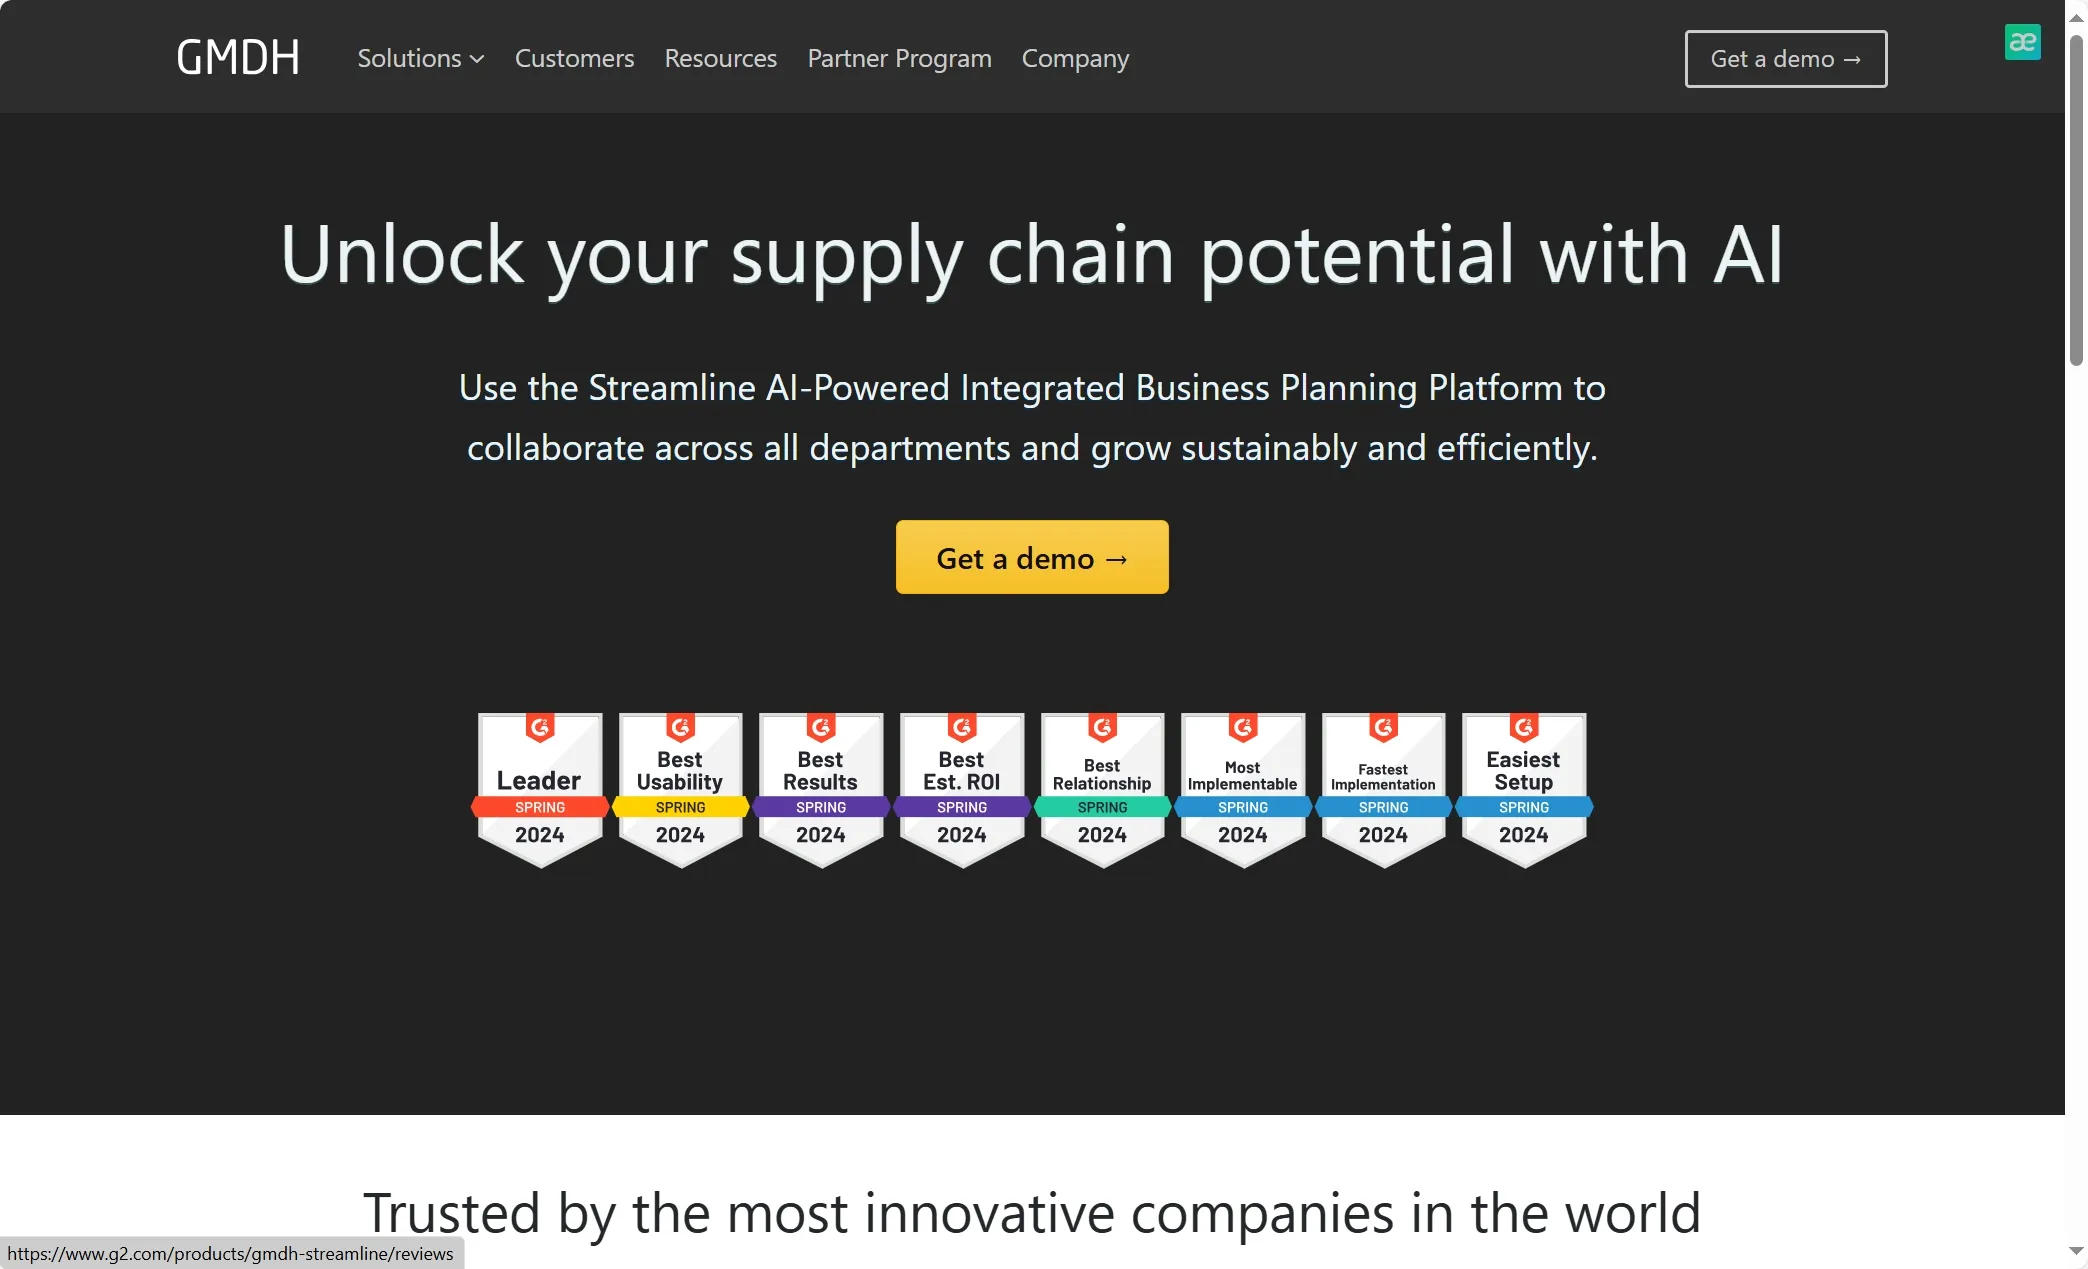The width and height of the screenshot is (2088, 1269).
Task: Open the G2 Leader Spring 2024 badge
Action: tap(540, 789)
